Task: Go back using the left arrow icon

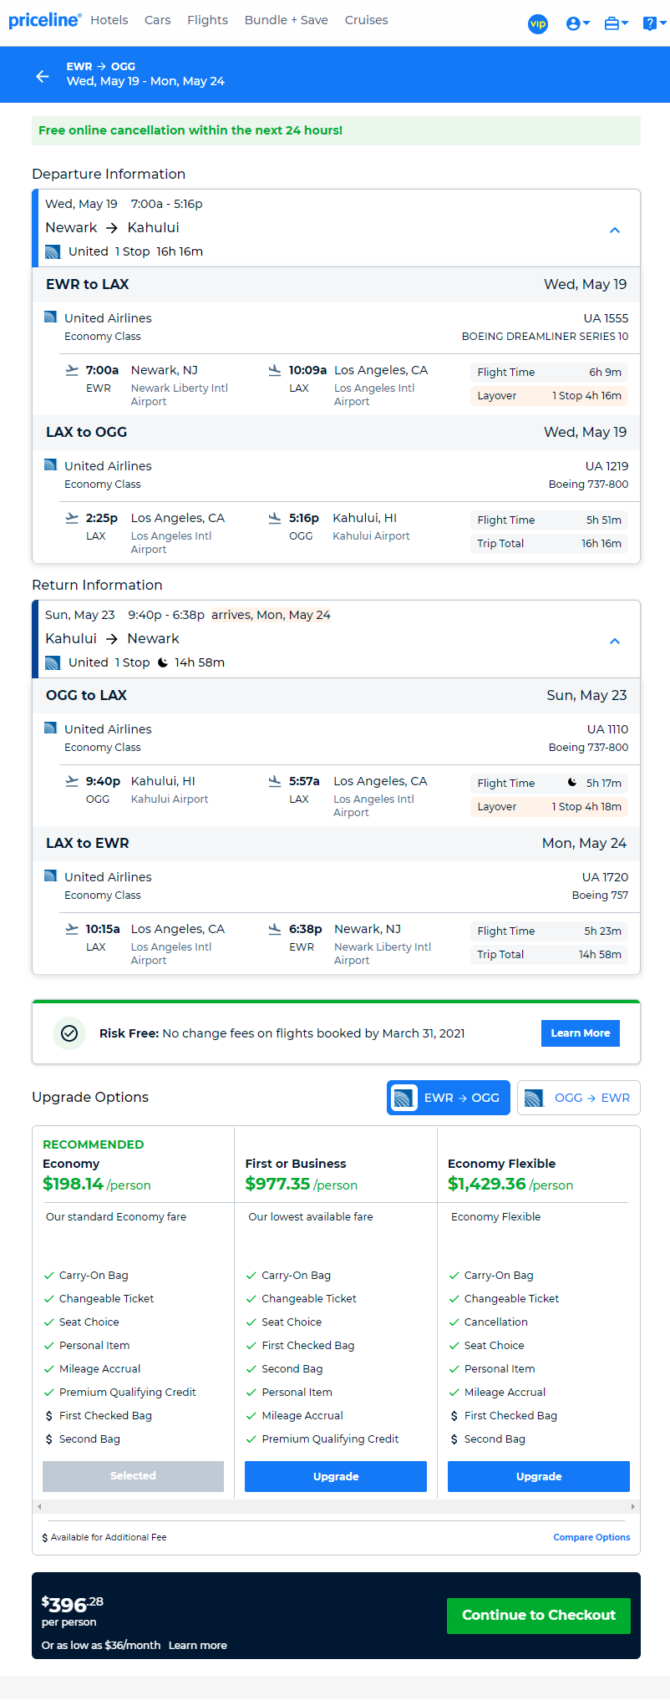Action: coord(42,76)
